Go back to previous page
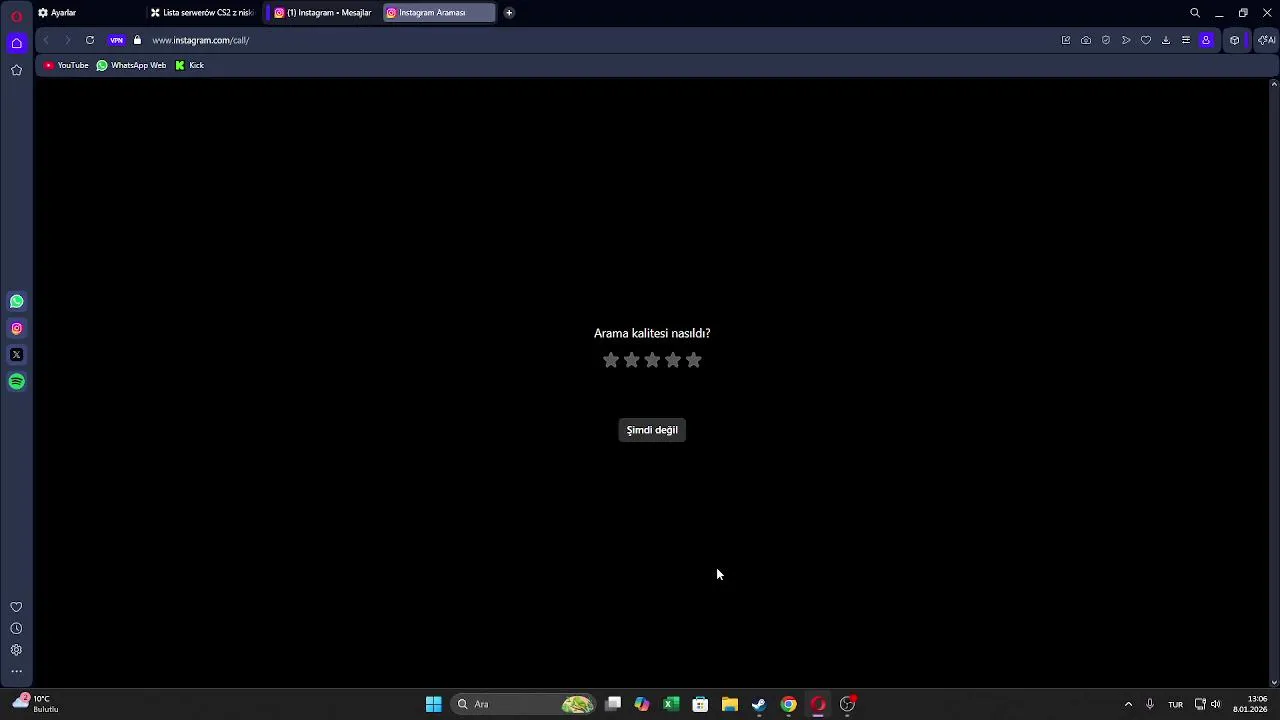Viewport: 1280px width, 720px height. click(x=46, y=40)
